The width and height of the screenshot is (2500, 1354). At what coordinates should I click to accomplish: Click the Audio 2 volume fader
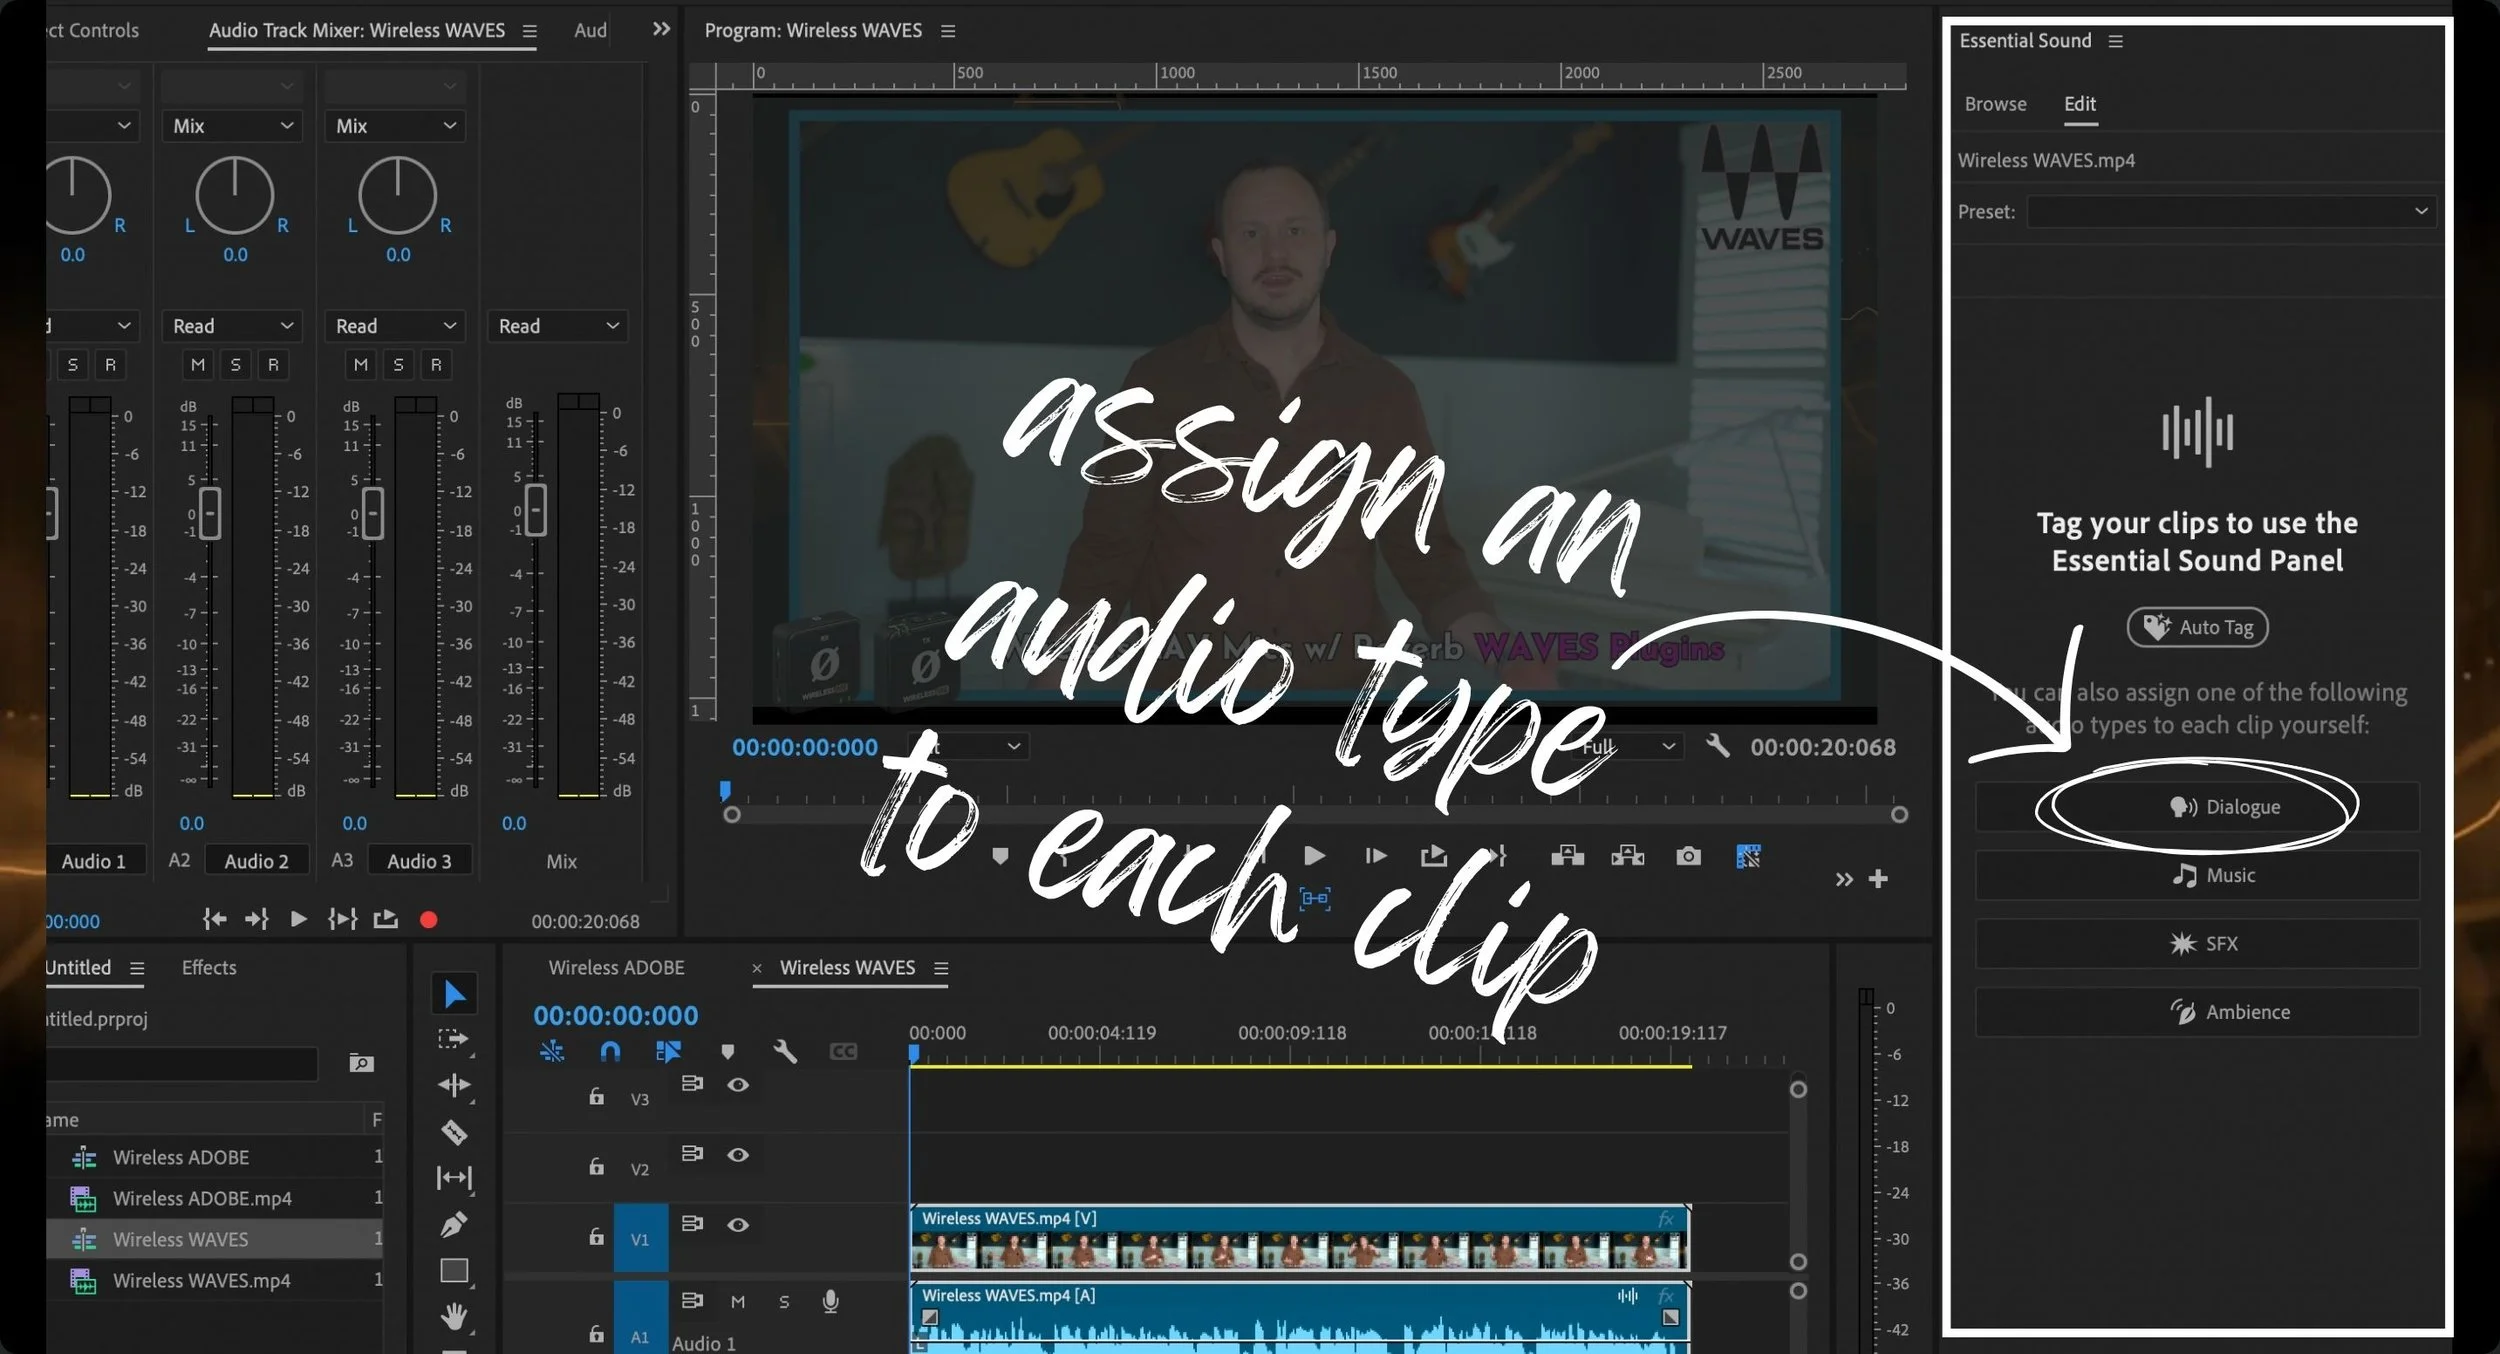pos(210,514)
